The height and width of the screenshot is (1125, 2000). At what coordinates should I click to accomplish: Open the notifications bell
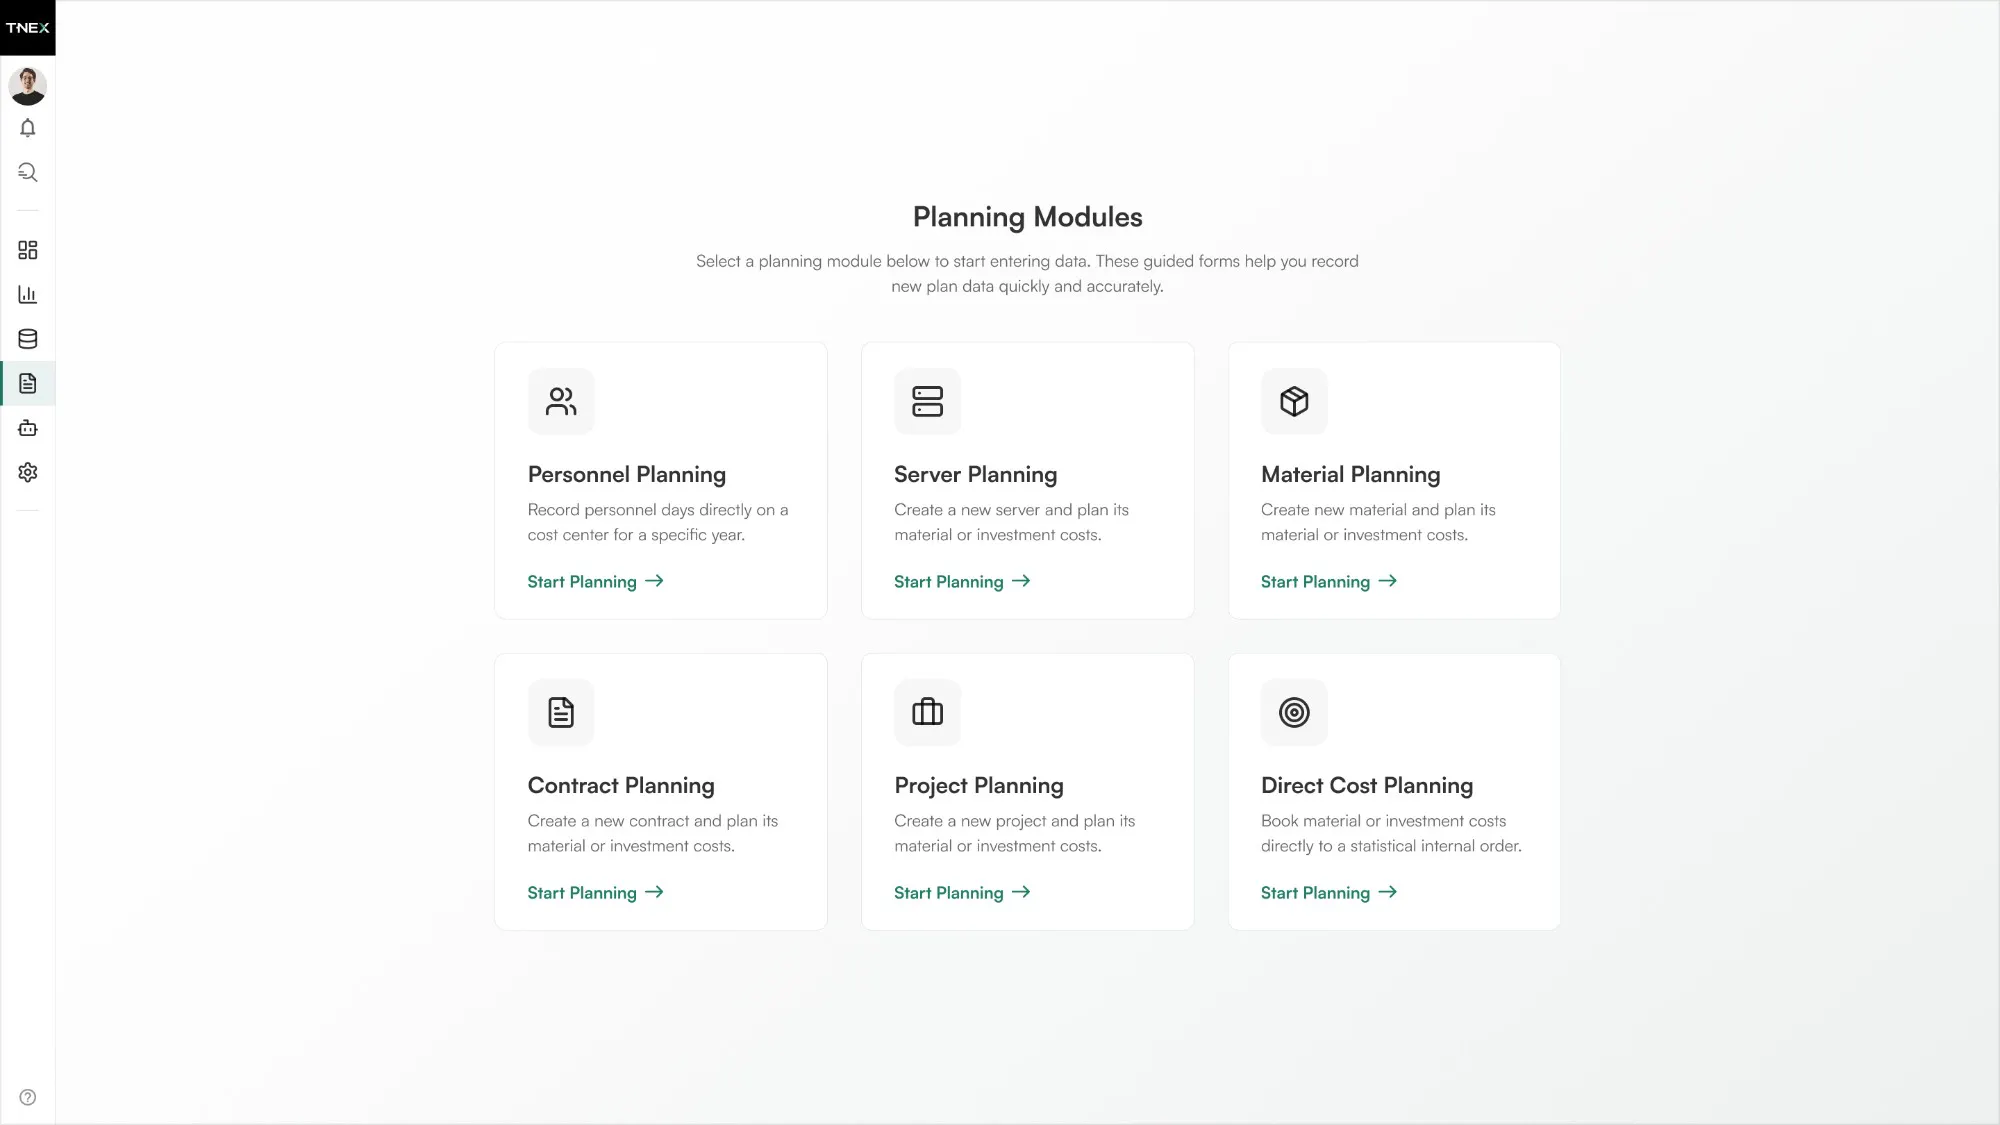pyautogui.click(x=27, y=128)
